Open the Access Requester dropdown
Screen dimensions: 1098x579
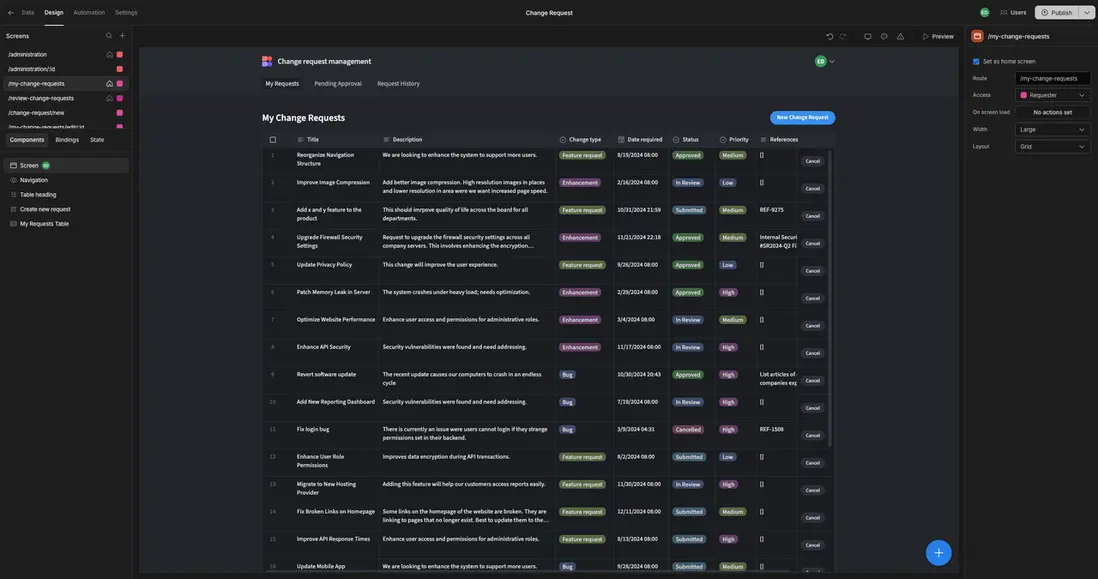[1053, 95]
